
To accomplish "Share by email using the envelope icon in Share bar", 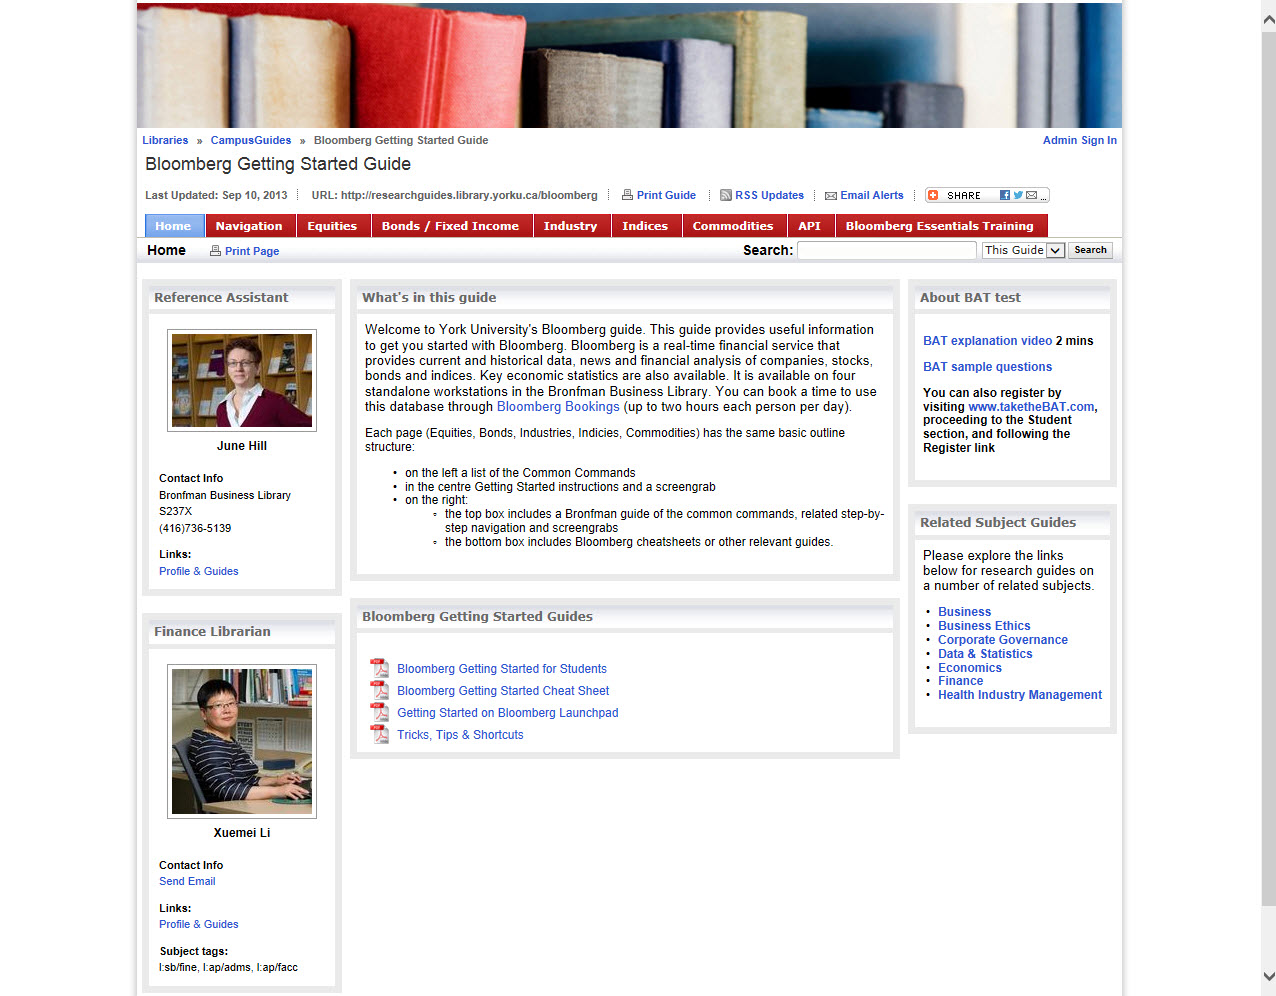I will pos(1031,195).
